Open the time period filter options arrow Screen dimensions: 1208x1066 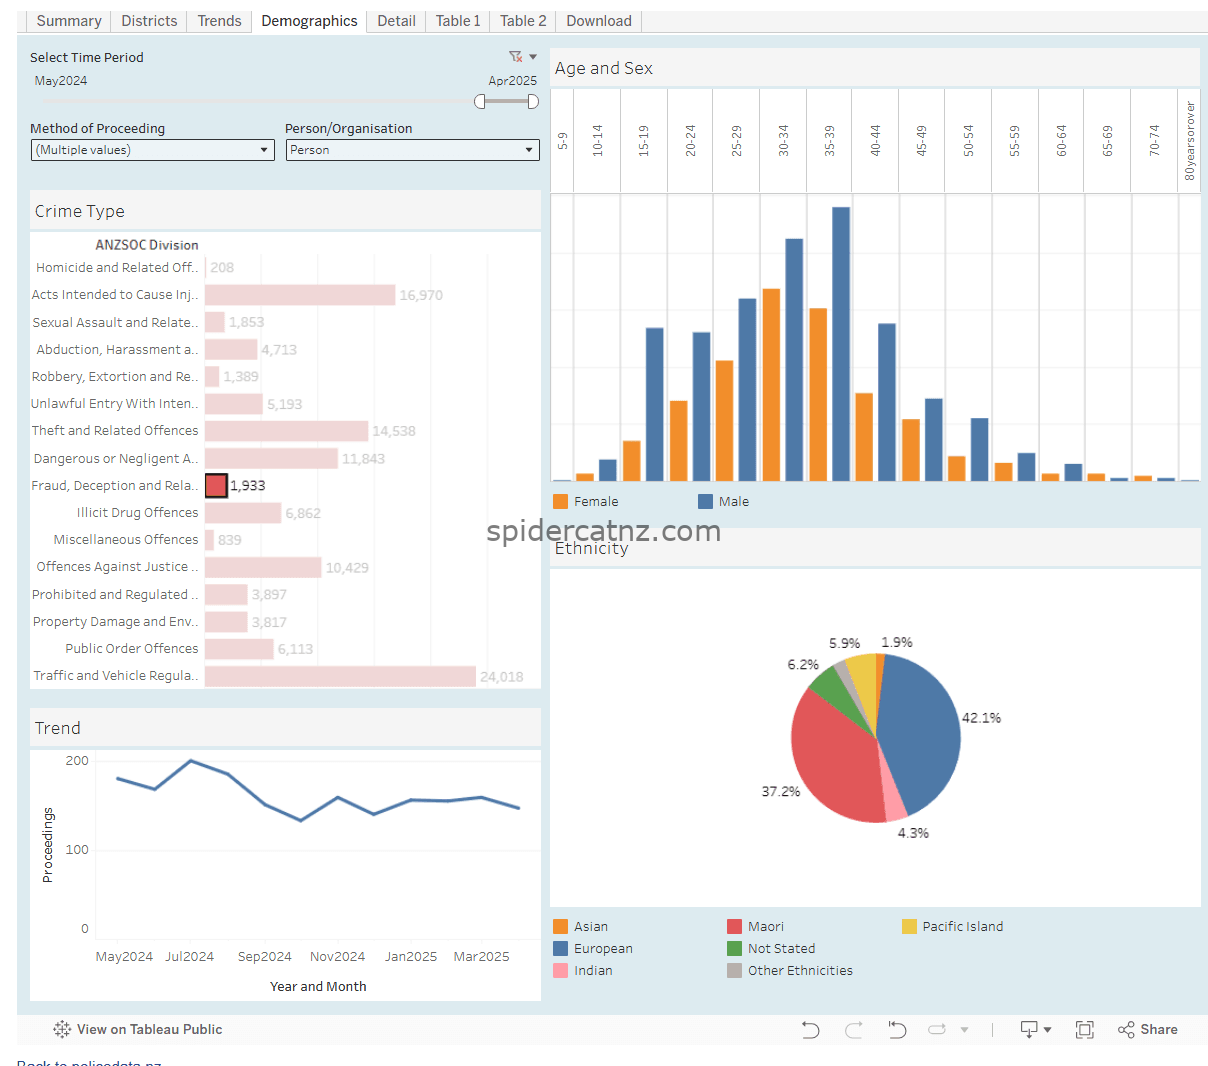coord(533,57)
